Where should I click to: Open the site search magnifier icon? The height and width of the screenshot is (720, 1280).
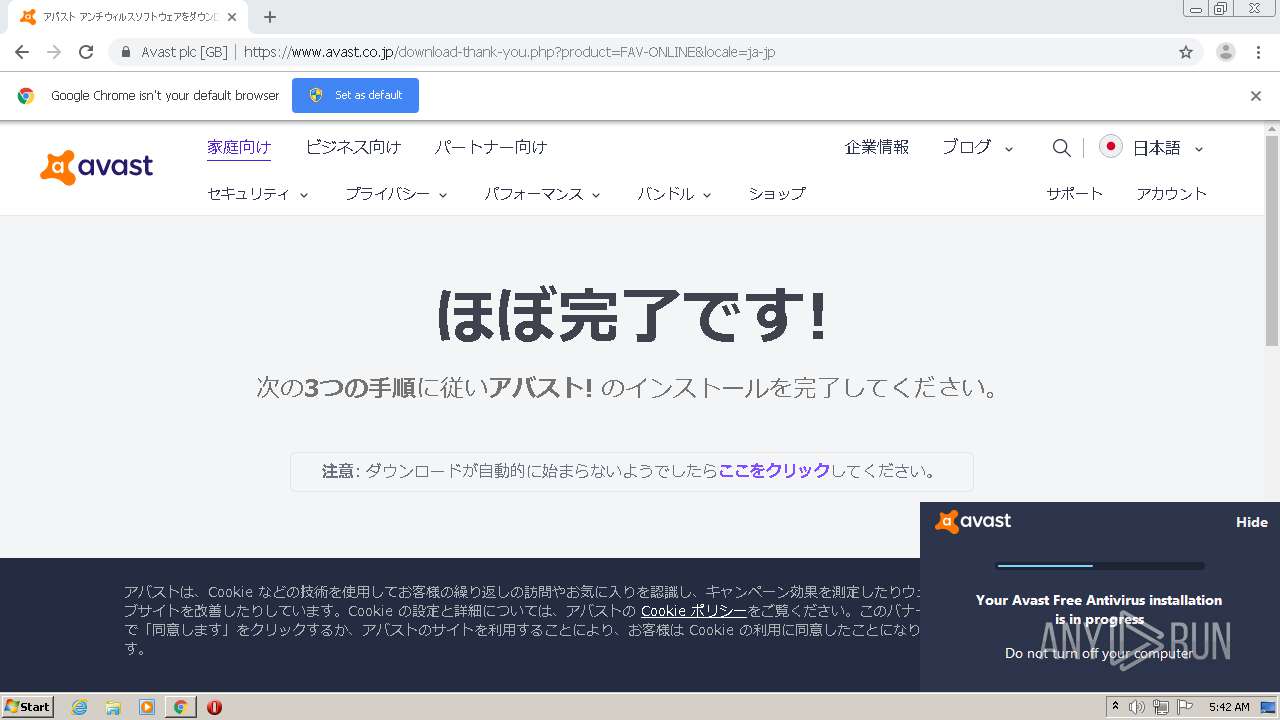pos(1061,148)
